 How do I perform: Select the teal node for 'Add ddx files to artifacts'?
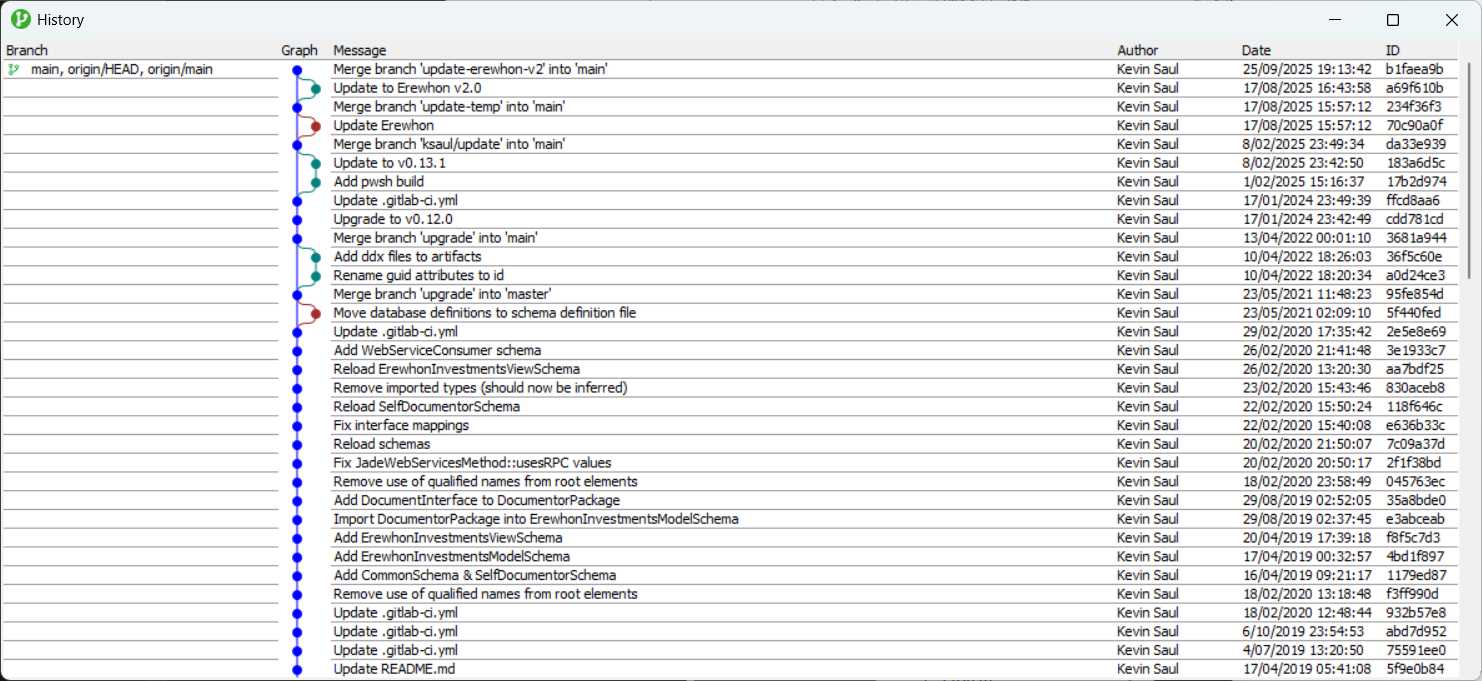pos(315,257)
